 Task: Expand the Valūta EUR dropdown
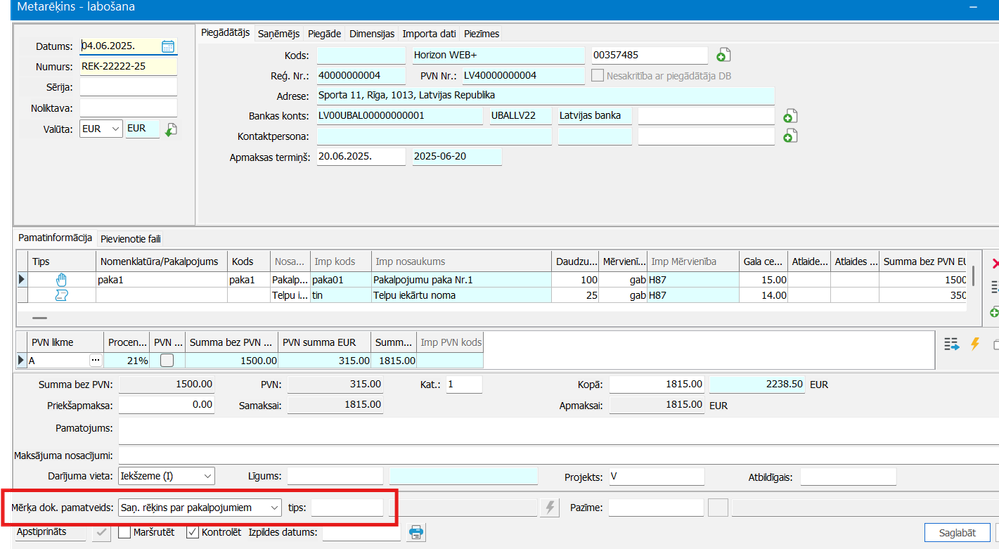click(113, 129)
